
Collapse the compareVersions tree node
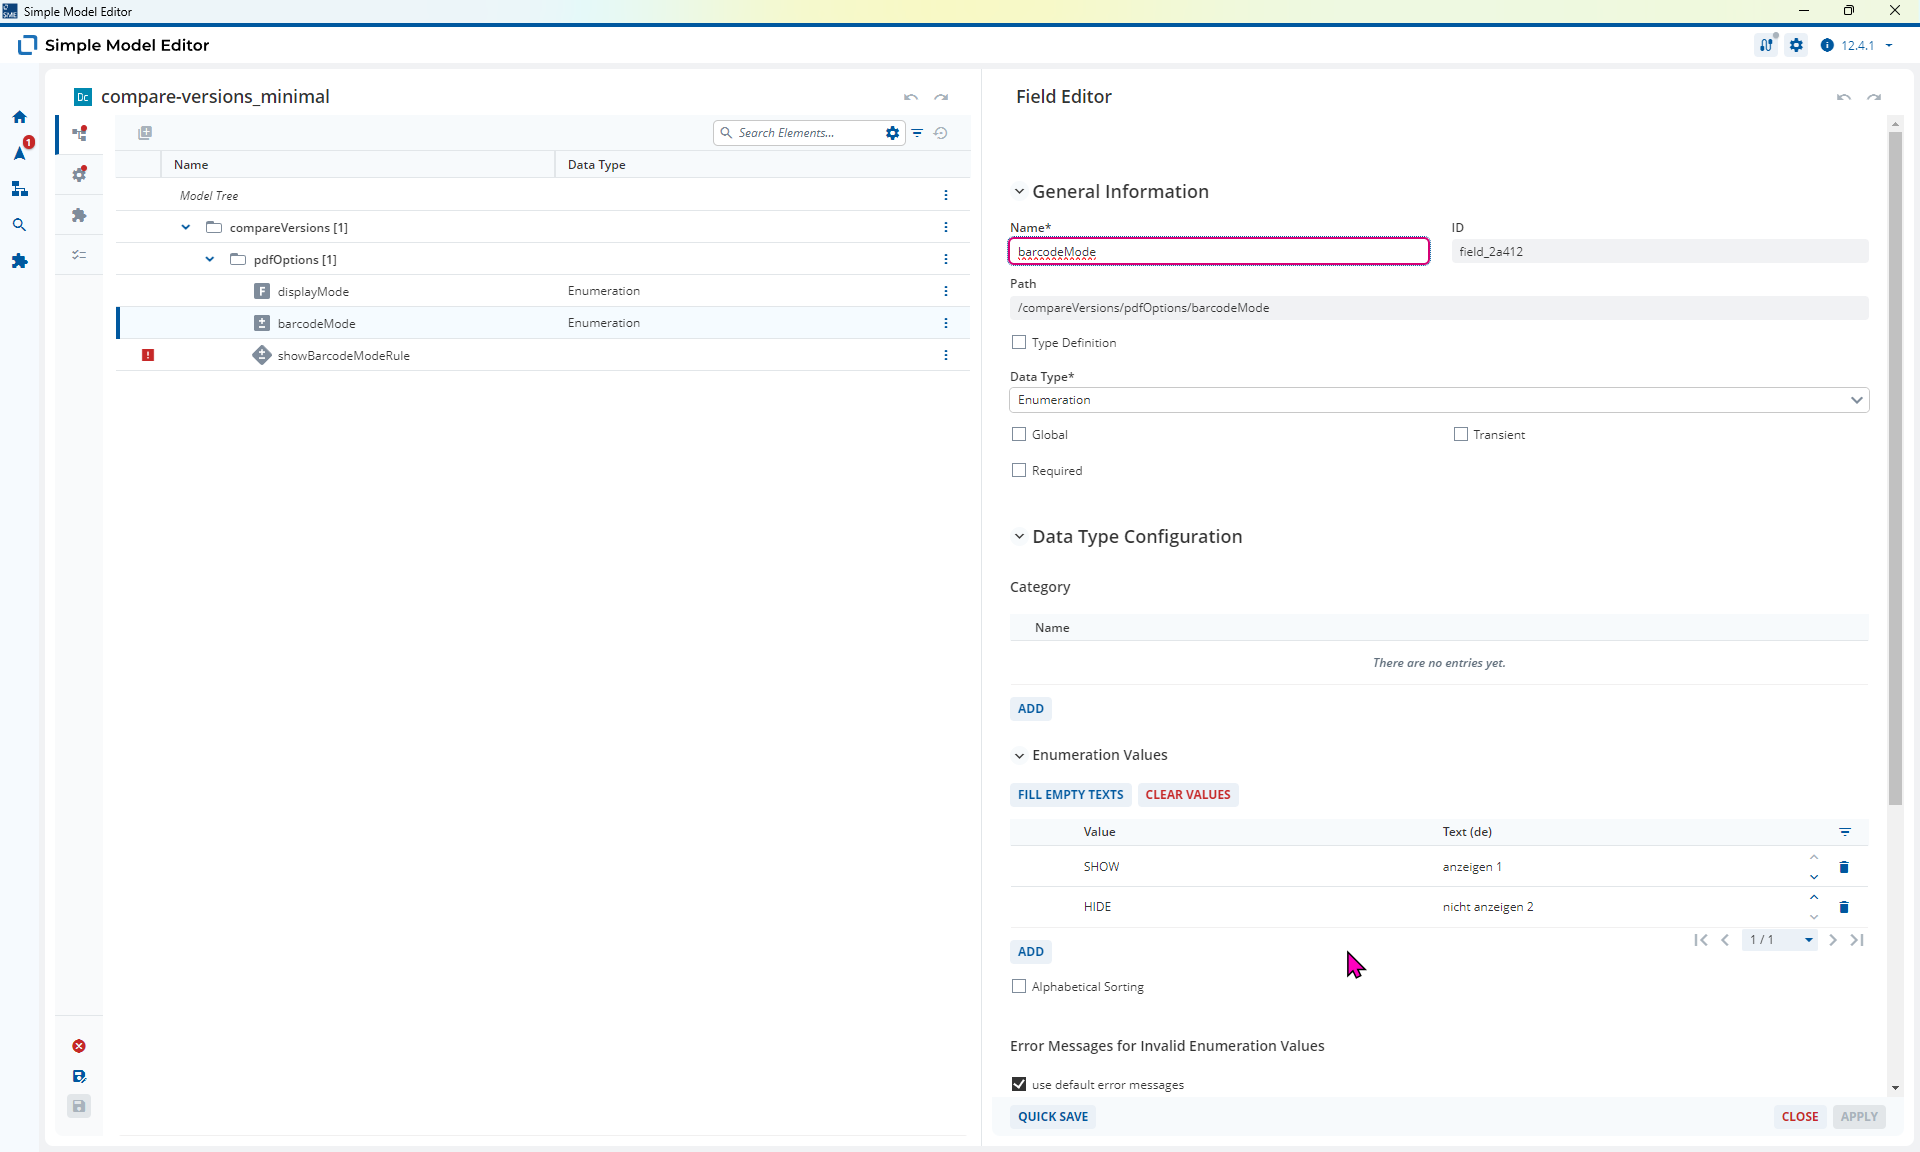click(186, 227)
